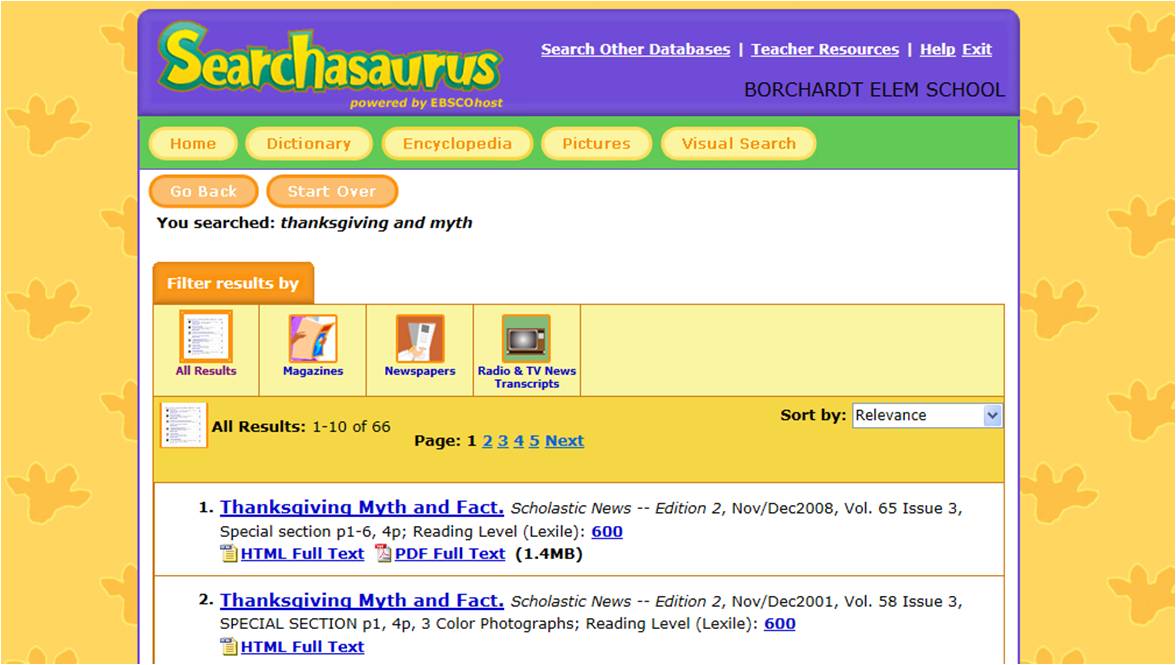Open the Dictionary tab

click(308, 143)
